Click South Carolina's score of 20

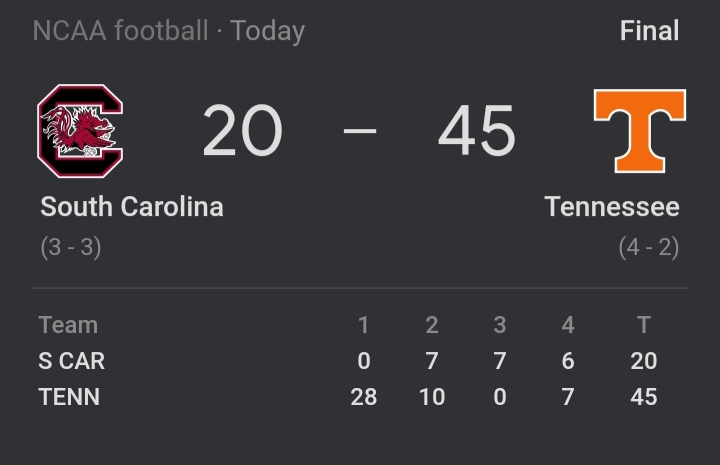[x=242, y=131]
